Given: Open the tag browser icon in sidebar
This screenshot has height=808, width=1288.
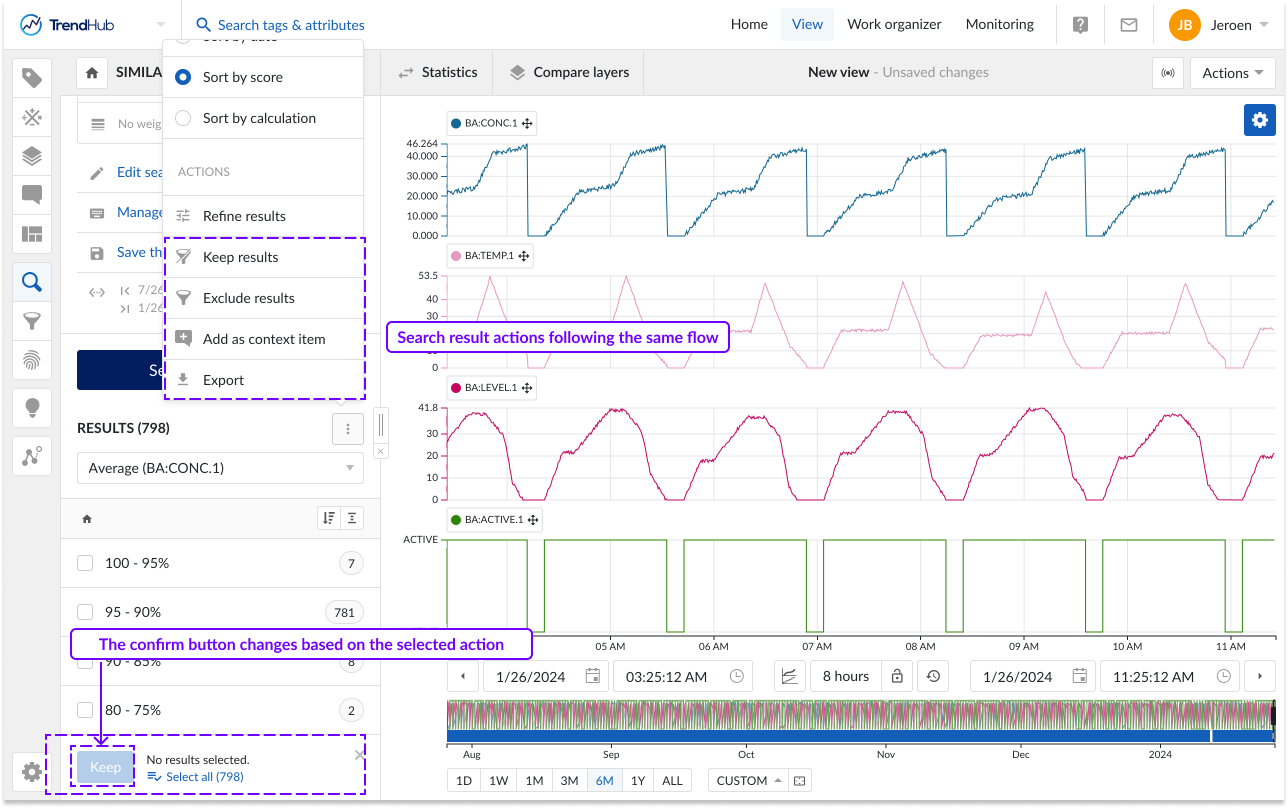Looking at the screenshot, I should point(32,78).
